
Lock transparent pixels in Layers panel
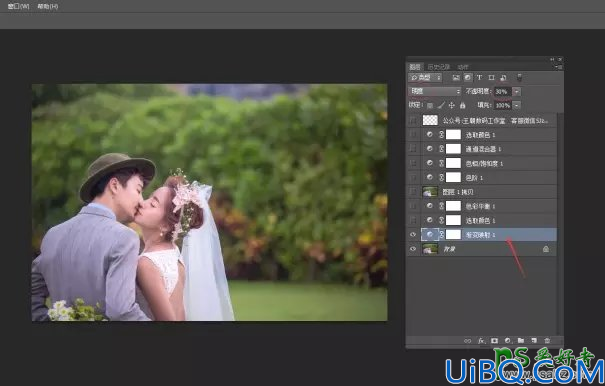pos(430,105)
